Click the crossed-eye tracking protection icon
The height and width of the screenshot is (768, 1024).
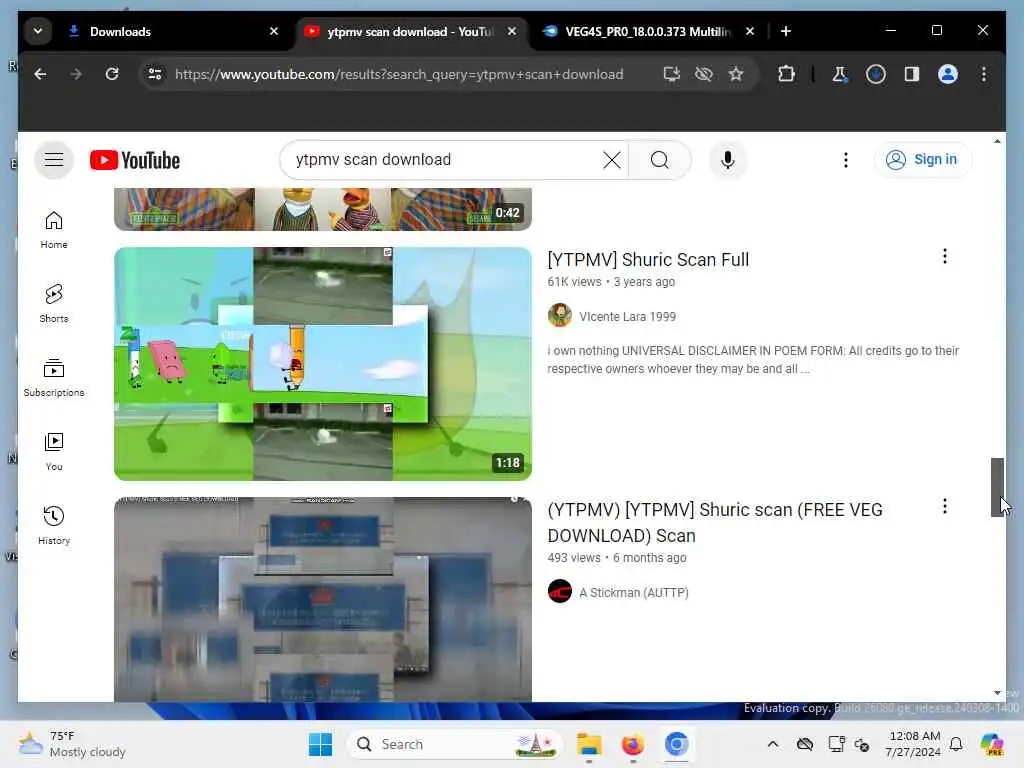[703, 74]
